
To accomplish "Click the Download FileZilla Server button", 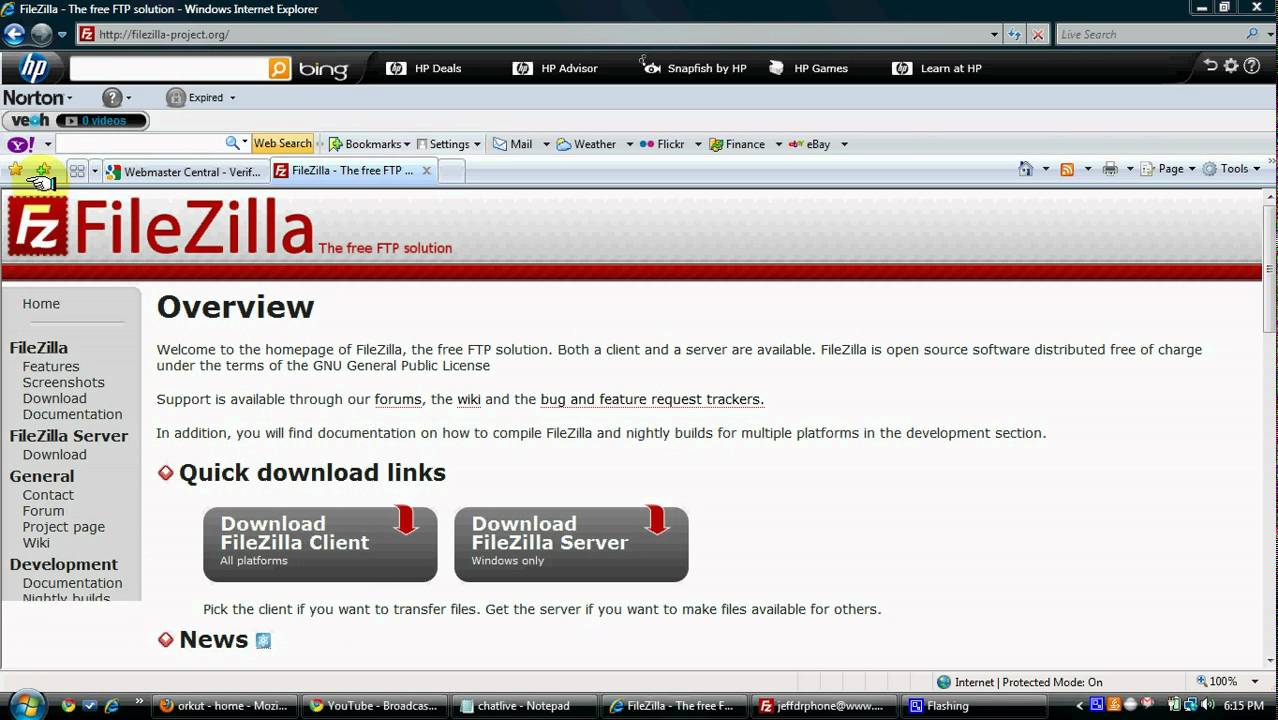I will (571, 544).
